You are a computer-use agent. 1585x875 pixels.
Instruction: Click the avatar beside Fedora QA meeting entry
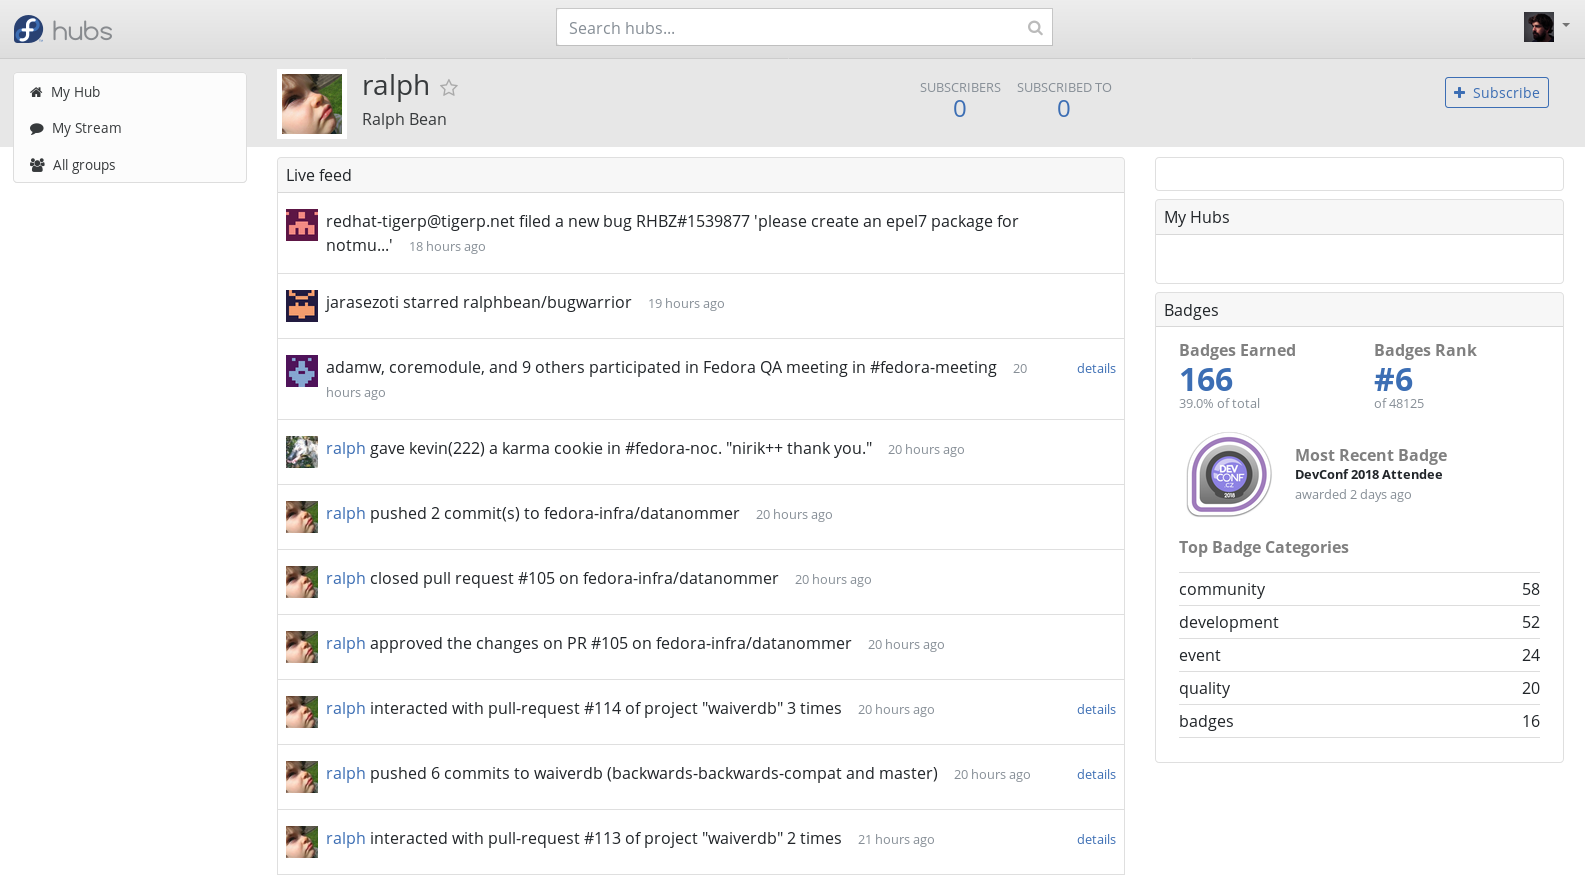click(x=302, y=371)
